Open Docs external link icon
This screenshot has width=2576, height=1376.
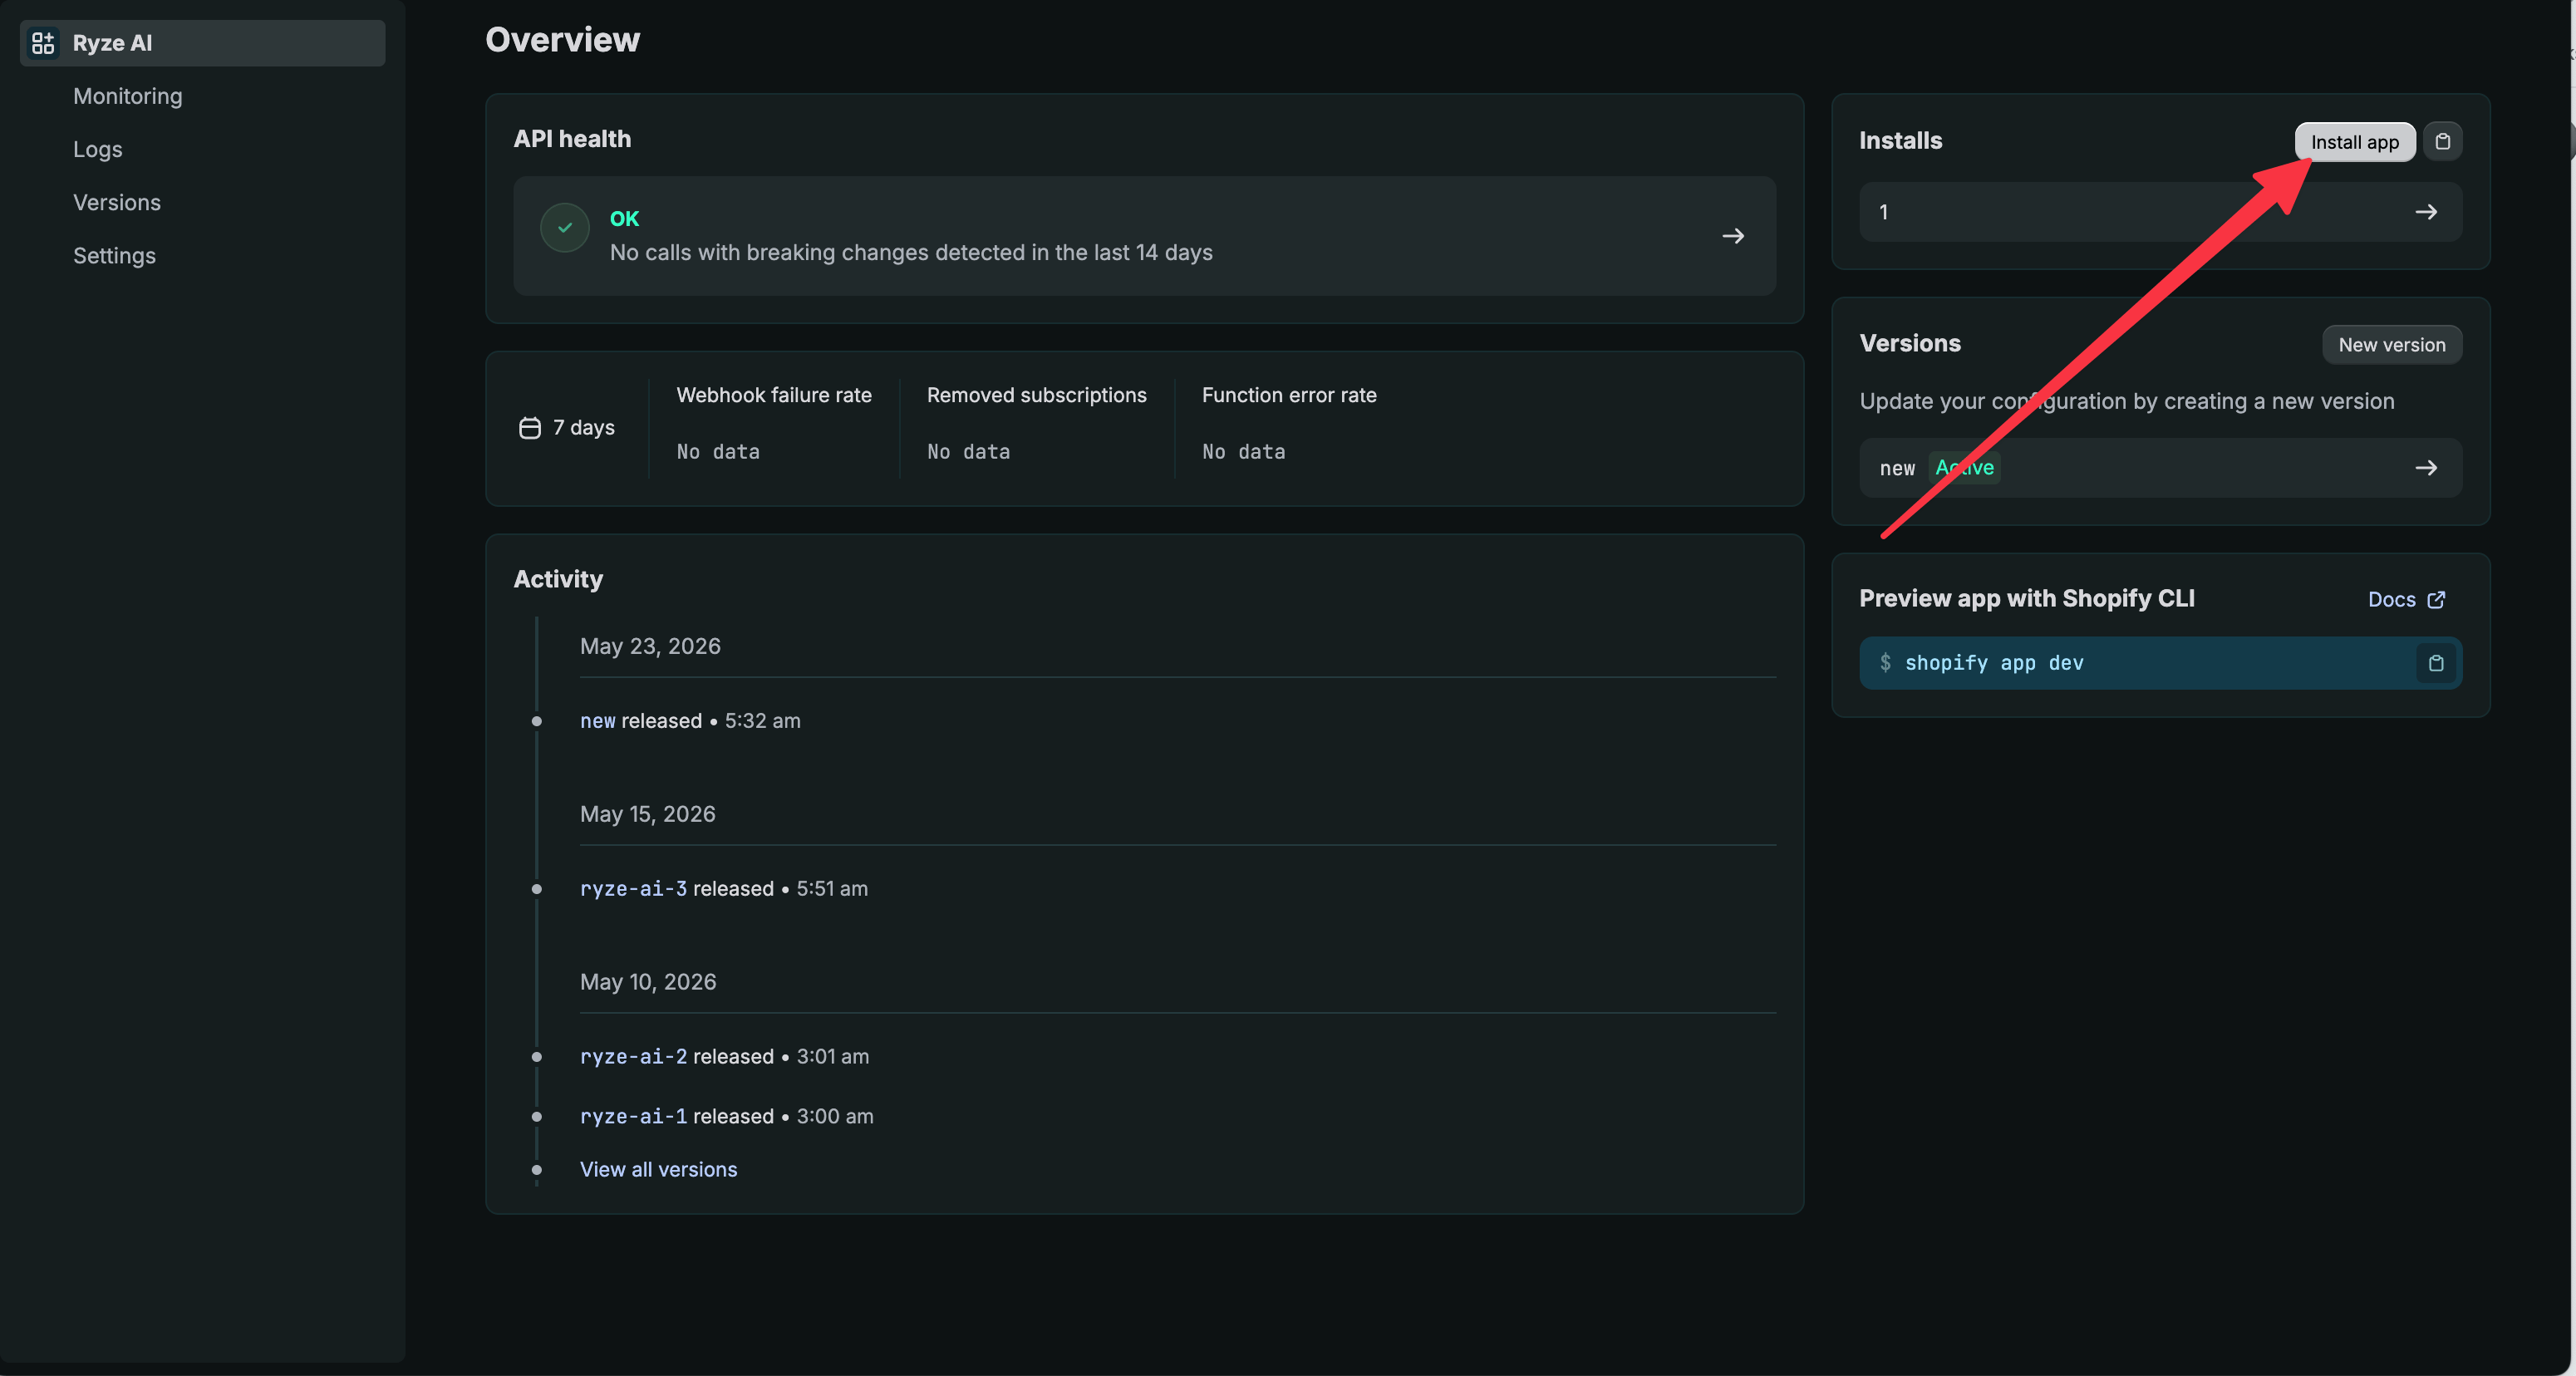[2436, 600]
